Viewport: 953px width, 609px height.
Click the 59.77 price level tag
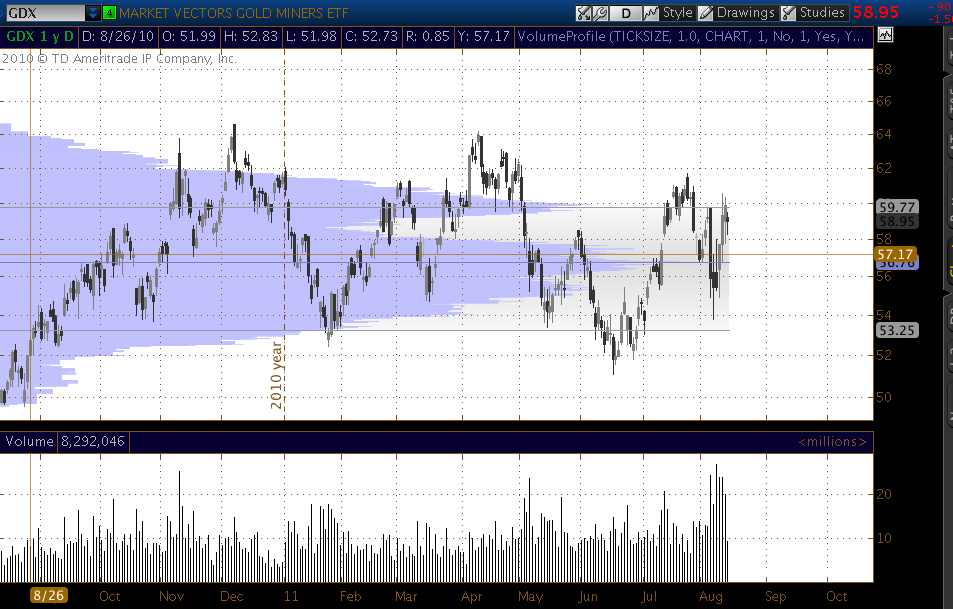pyautogui.click(x=896, y=207)
